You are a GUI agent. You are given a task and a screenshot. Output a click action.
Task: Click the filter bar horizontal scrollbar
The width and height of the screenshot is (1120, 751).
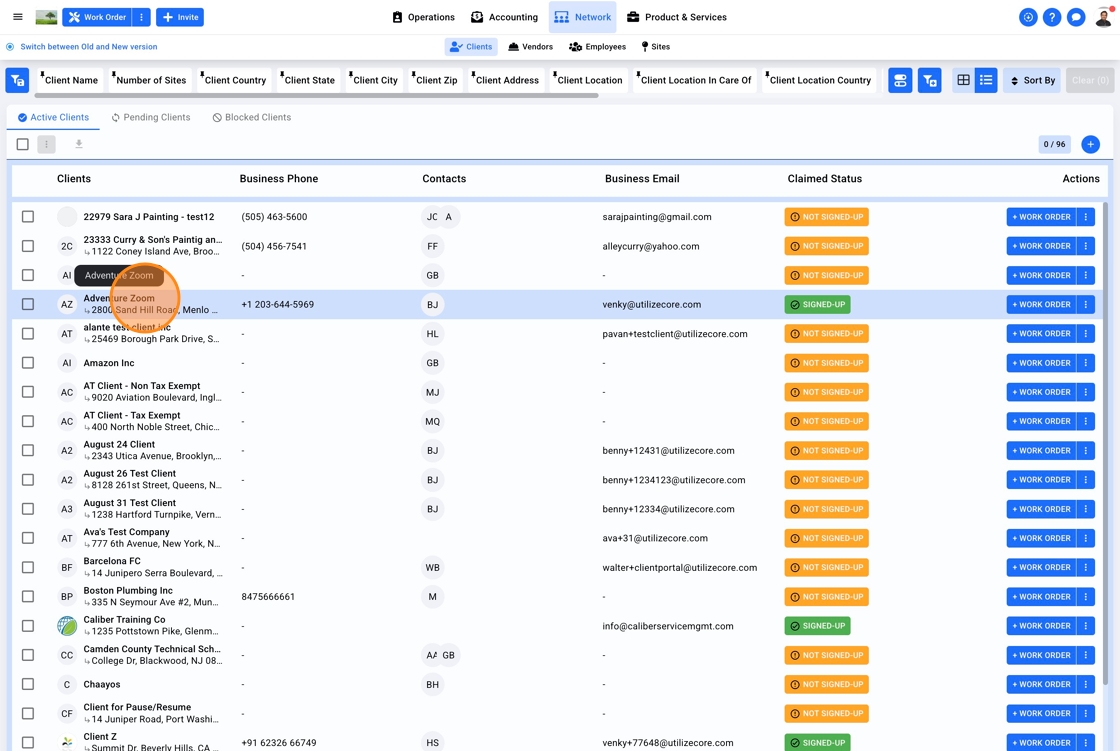[x=316, y=96]
